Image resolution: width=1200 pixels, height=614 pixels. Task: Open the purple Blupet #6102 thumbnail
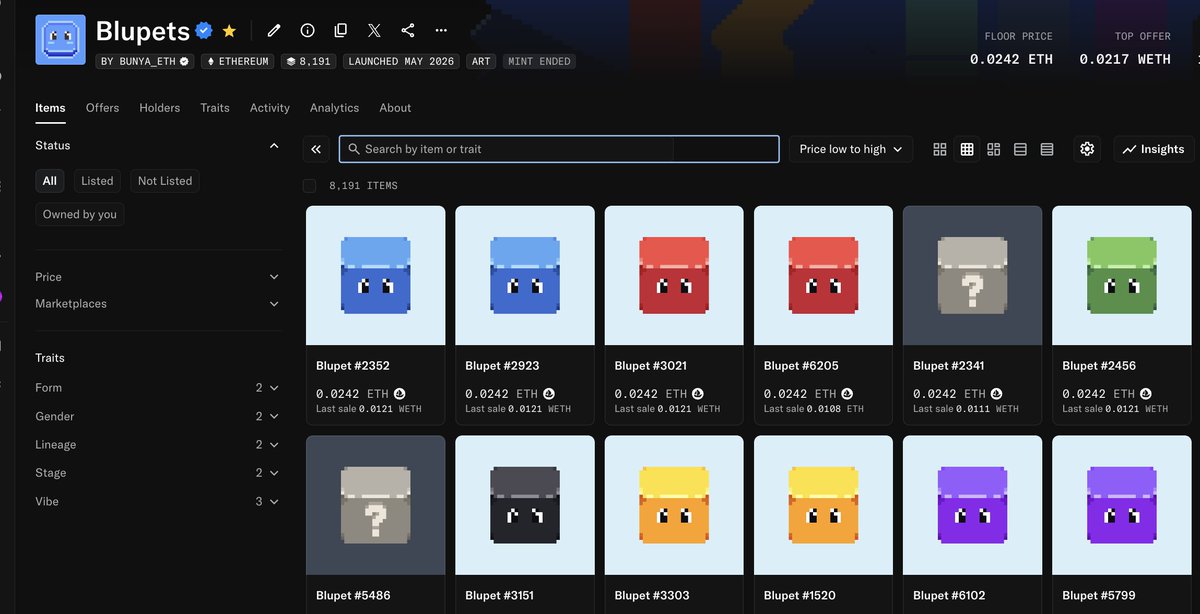[x=972, y=505]
